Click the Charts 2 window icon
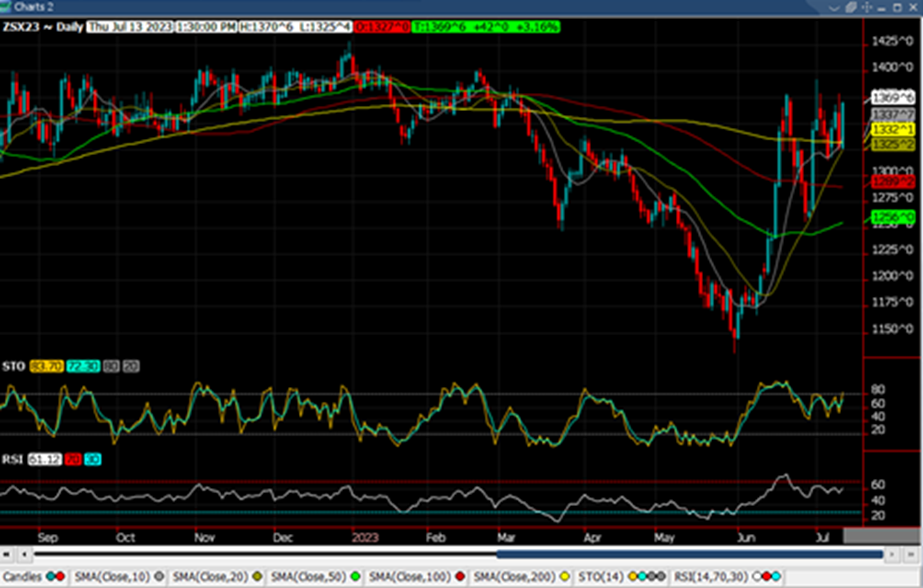The height and width of the screenshot is (588, 923). 8,9
